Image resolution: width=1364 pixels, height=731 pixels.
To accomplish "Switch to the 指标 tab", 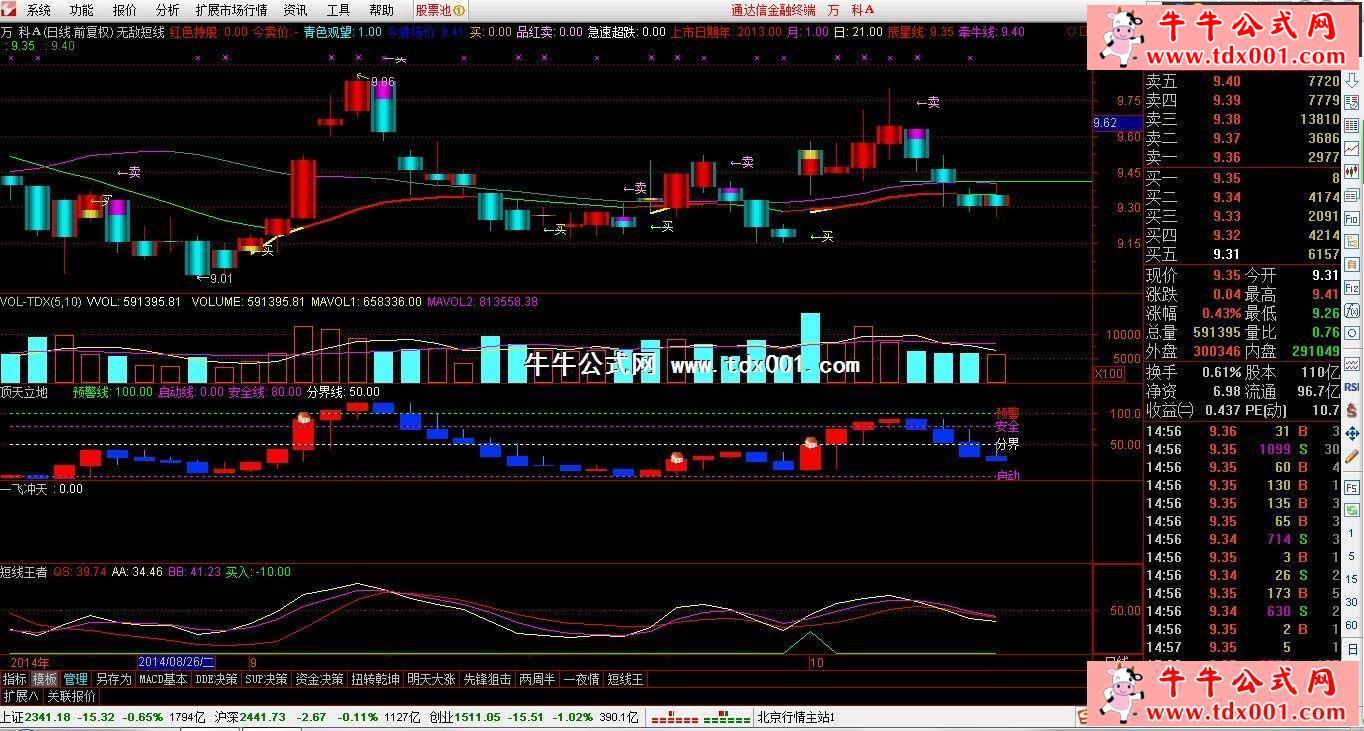I will pos(14,679).
